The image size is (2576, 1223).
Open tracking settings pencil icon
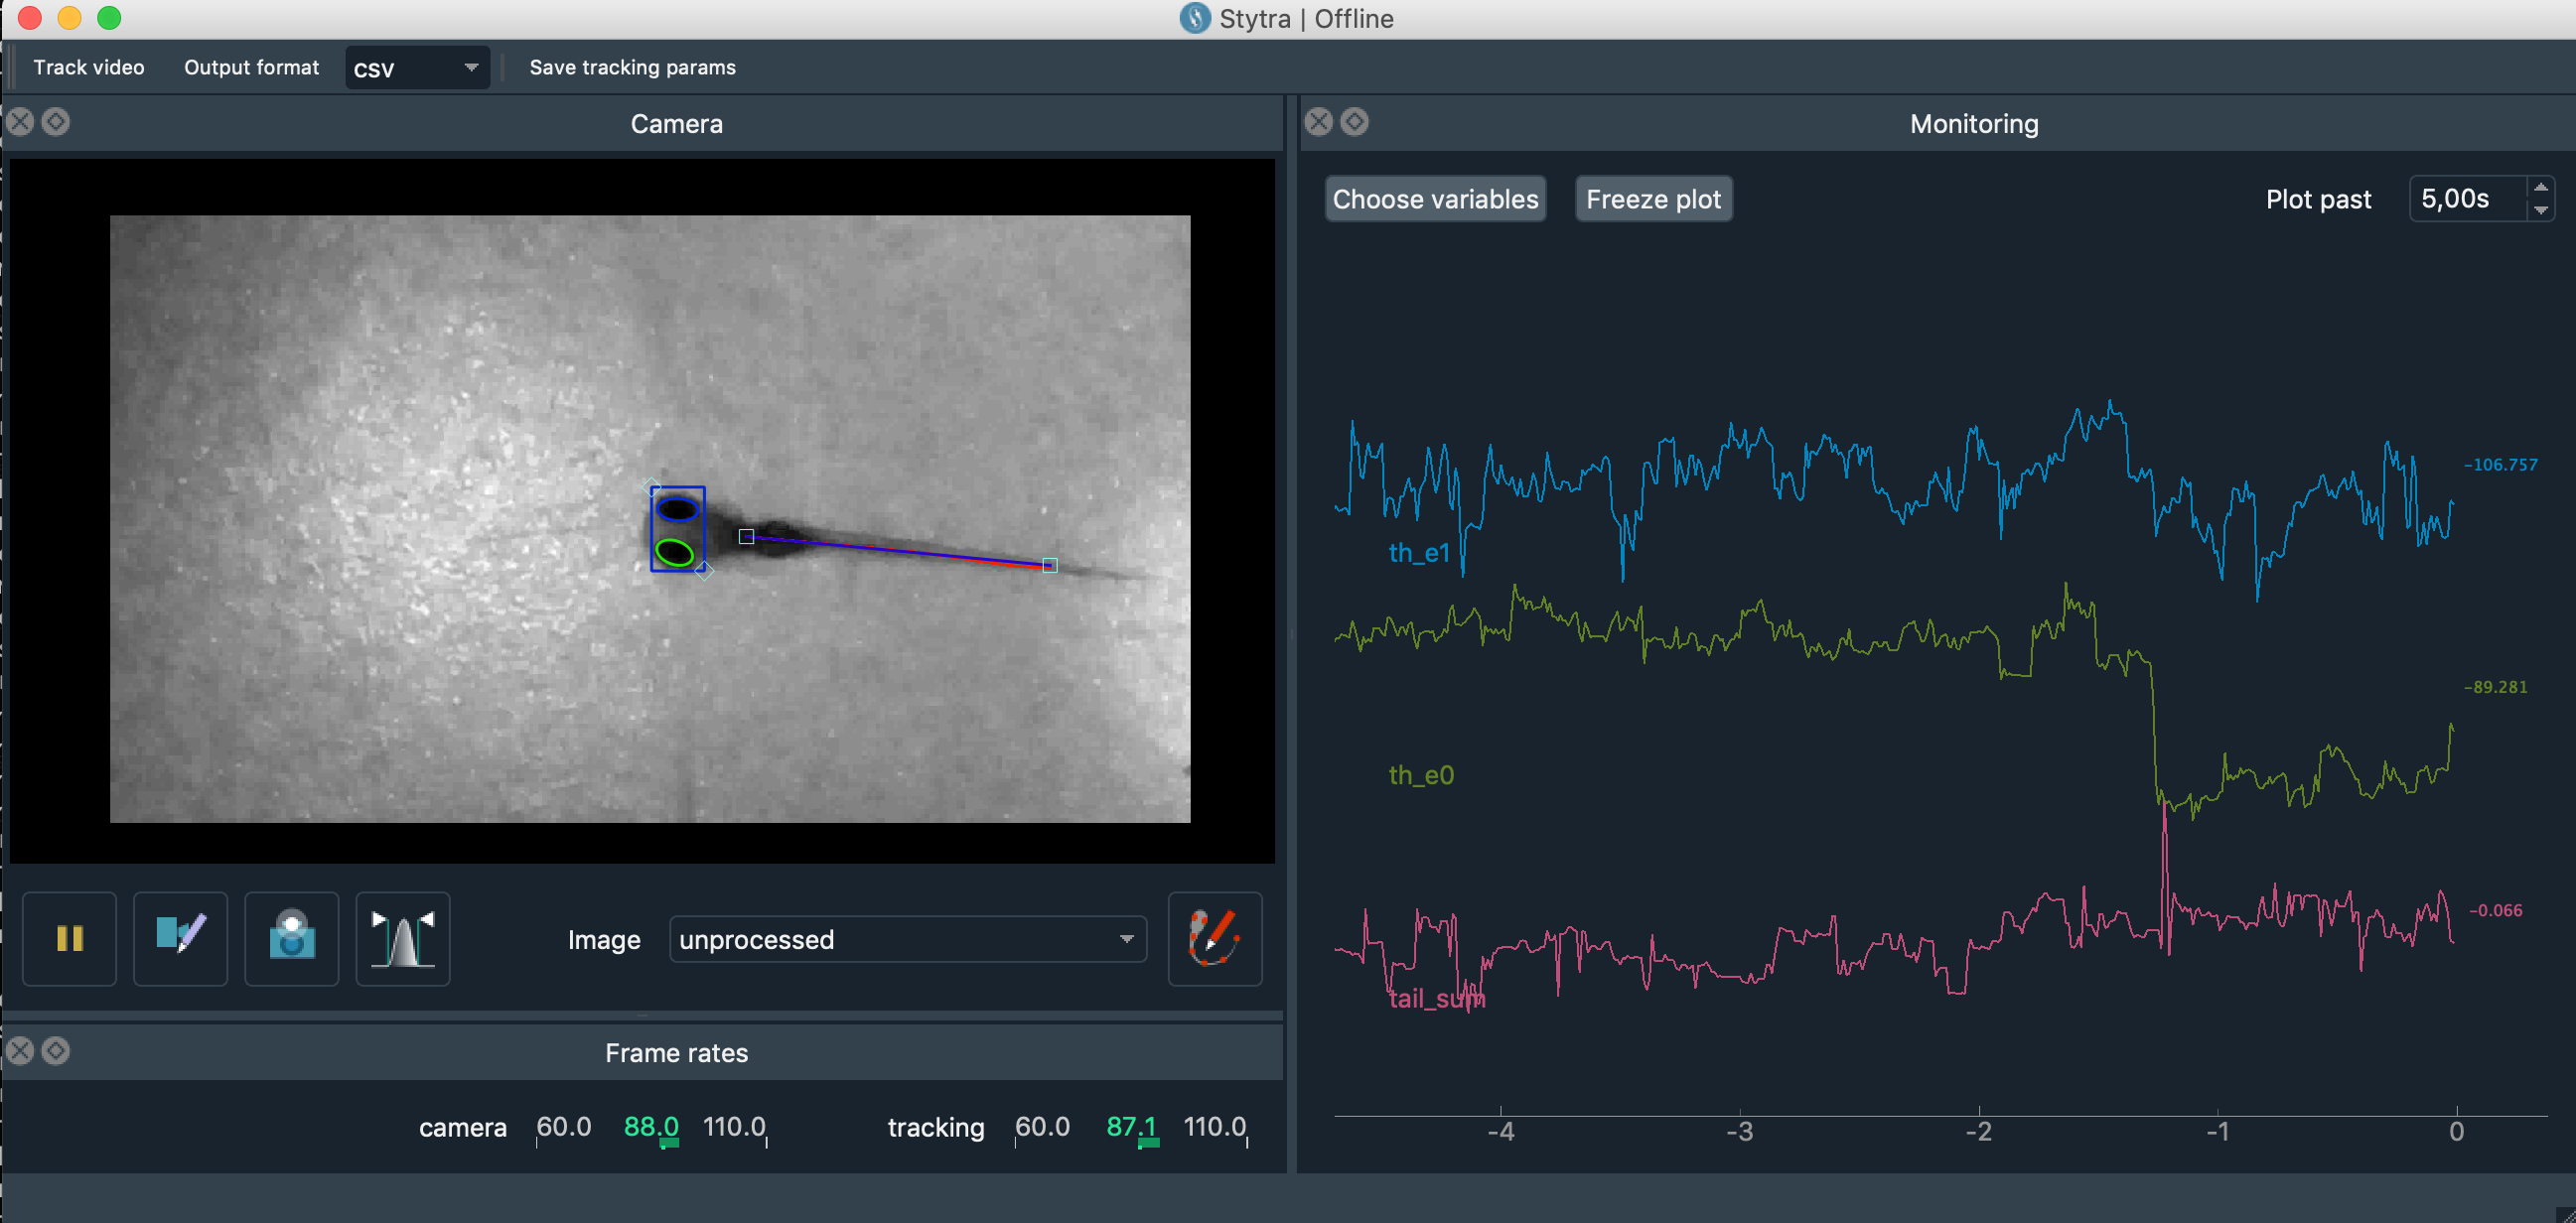coord(1214,938)
